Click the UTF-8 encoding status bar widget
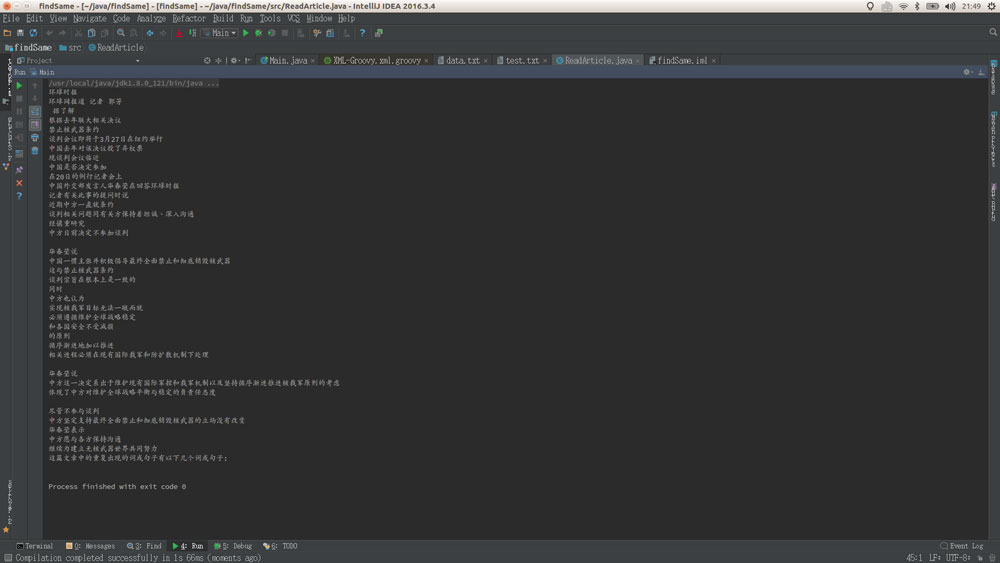The image size is (1000, 563). click(957, 557)
